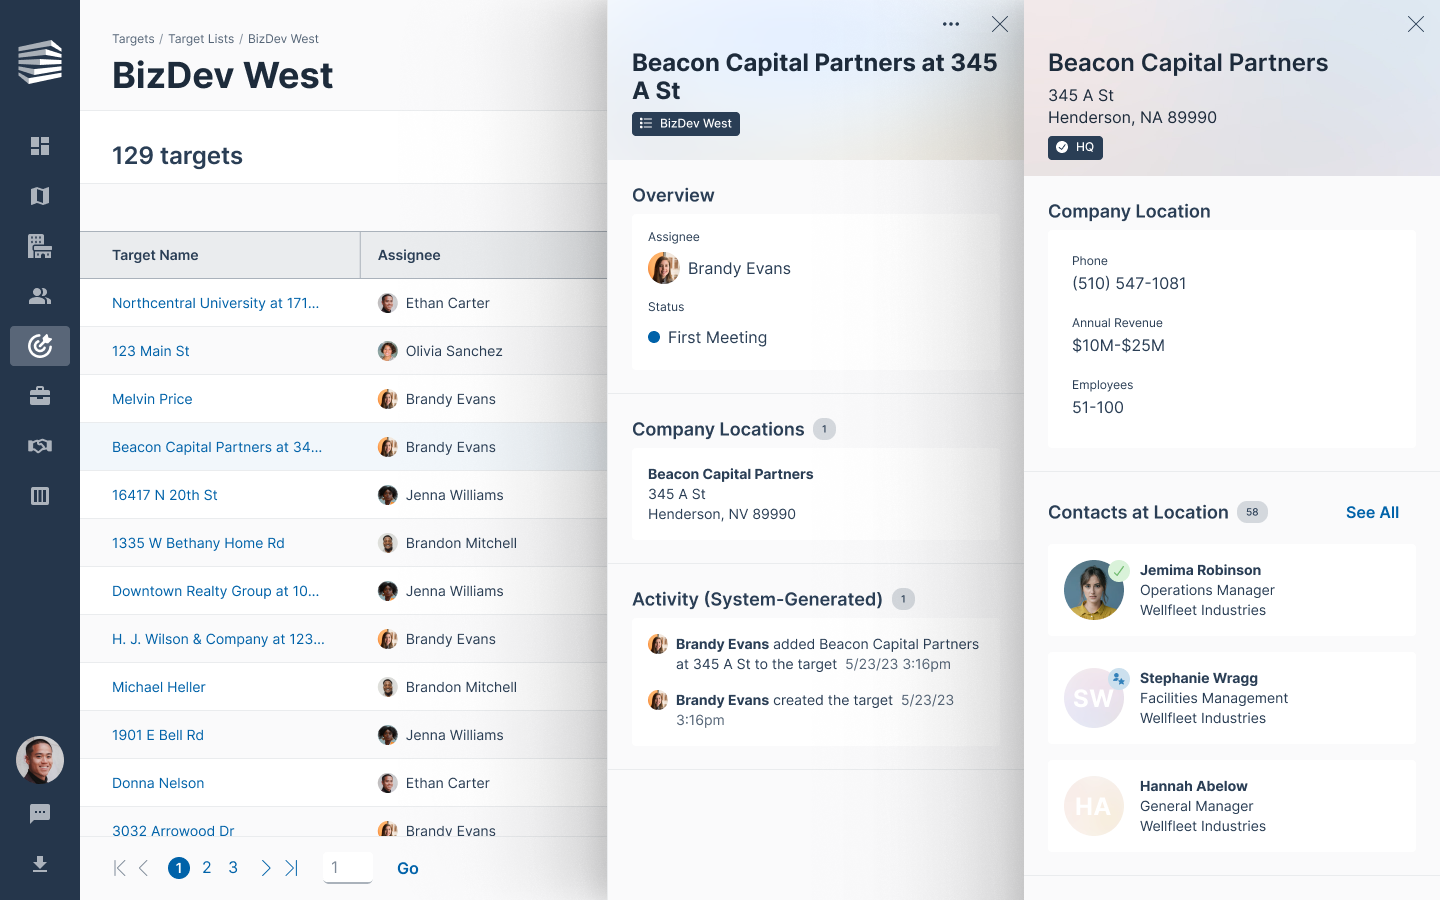
Task: Open the buildings icon in sidebar
Action: 40,246
